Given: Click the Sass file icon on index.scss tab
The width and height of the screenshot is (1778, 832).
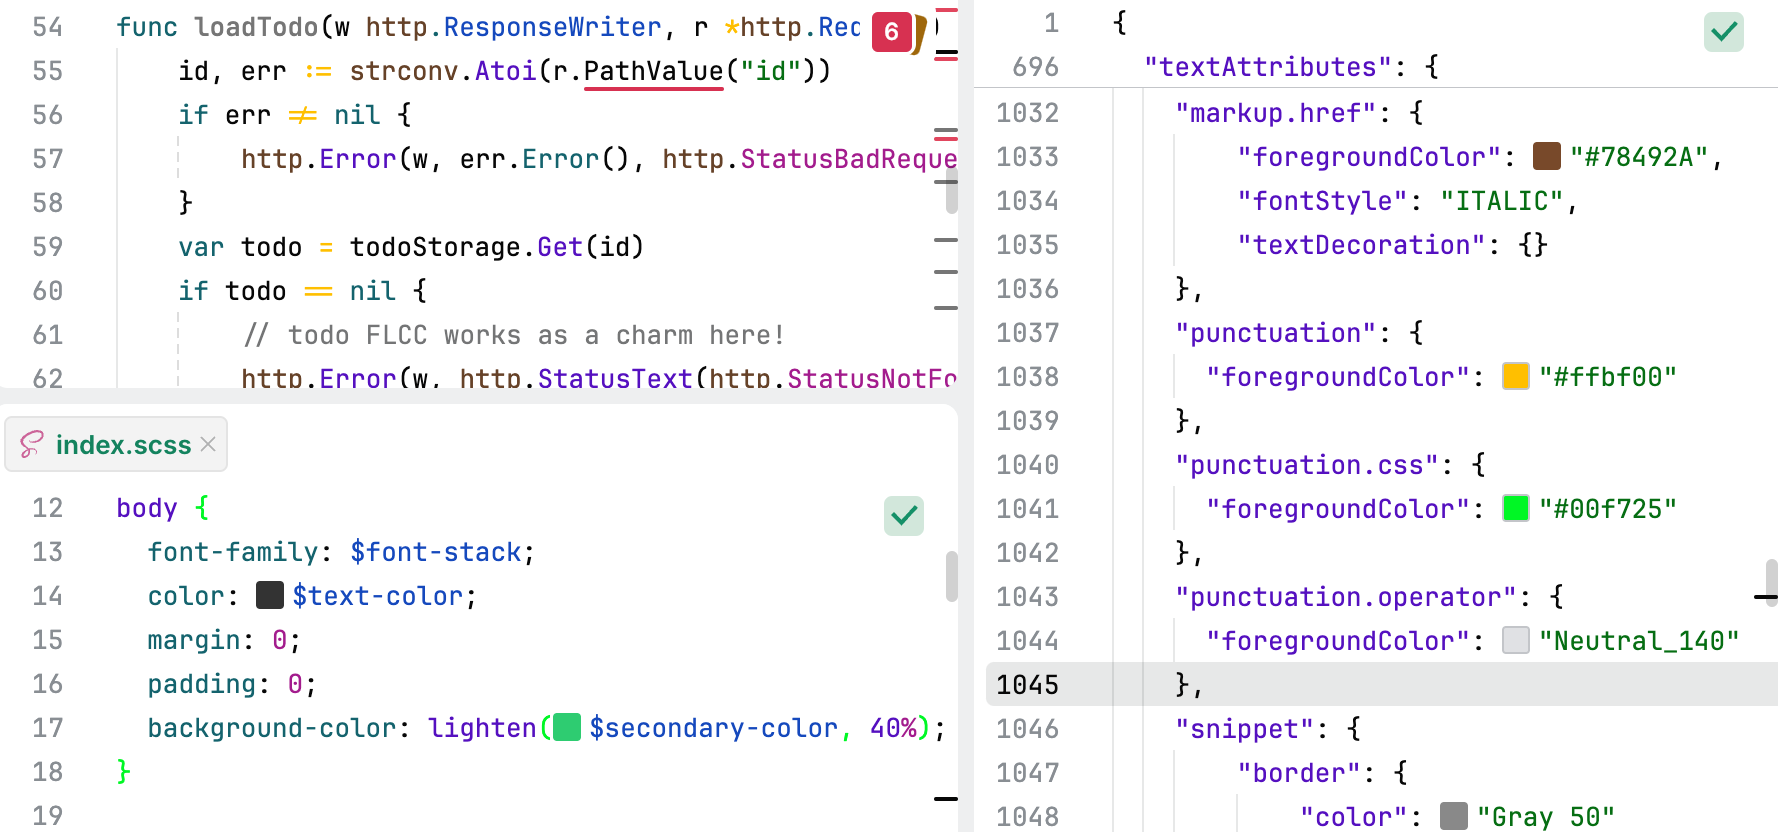Looking at the screenshot, I should (x=31, y=444).
